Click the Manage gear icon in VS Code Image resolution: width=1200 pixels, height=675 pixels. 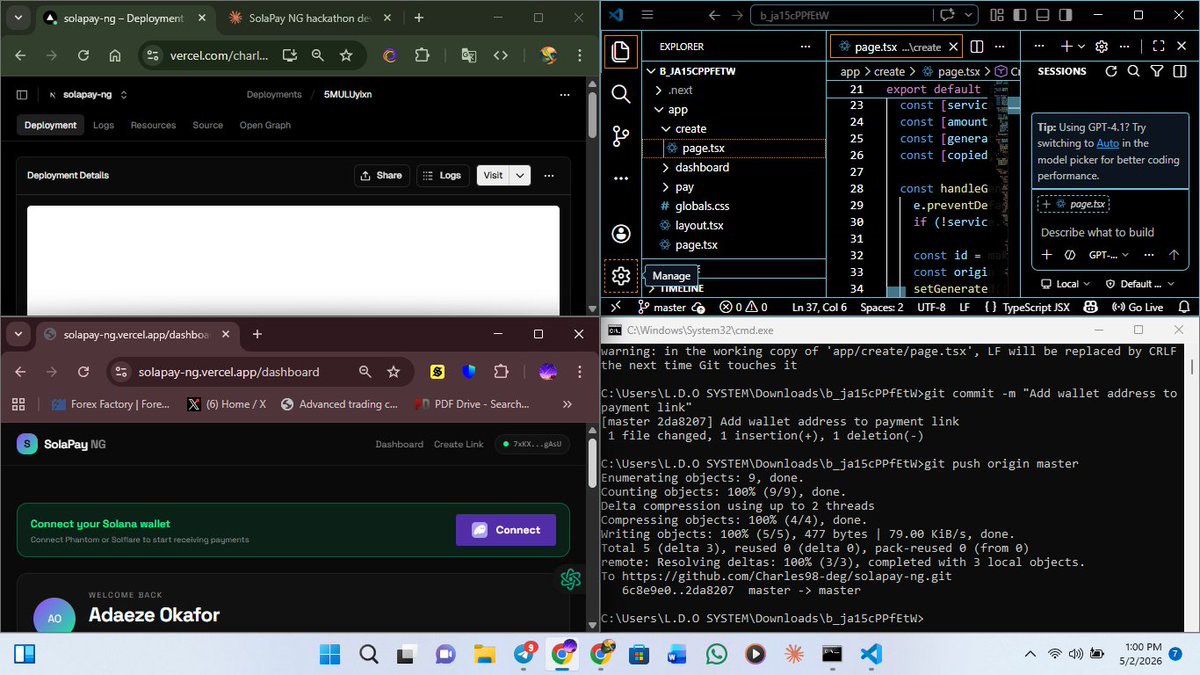tap(621, 276)
